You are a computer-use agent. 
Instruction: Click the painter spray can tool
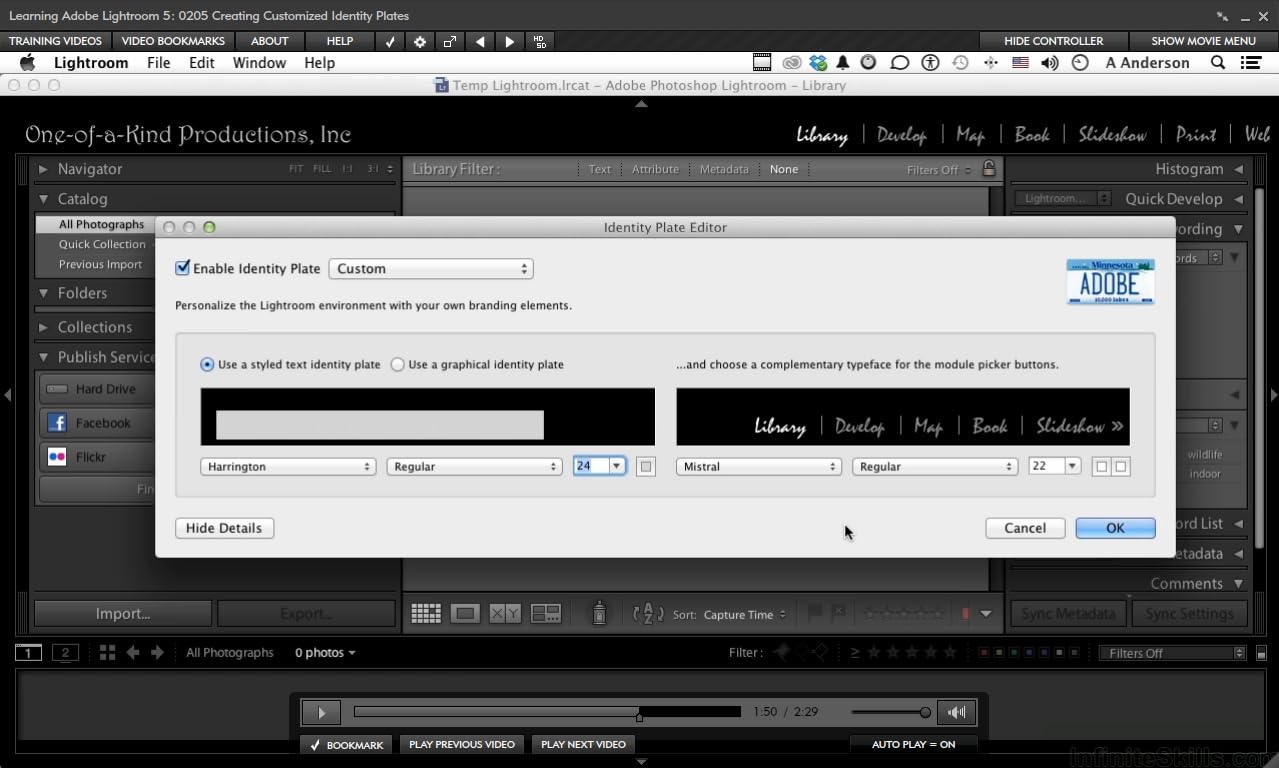(x=599, y=613)
